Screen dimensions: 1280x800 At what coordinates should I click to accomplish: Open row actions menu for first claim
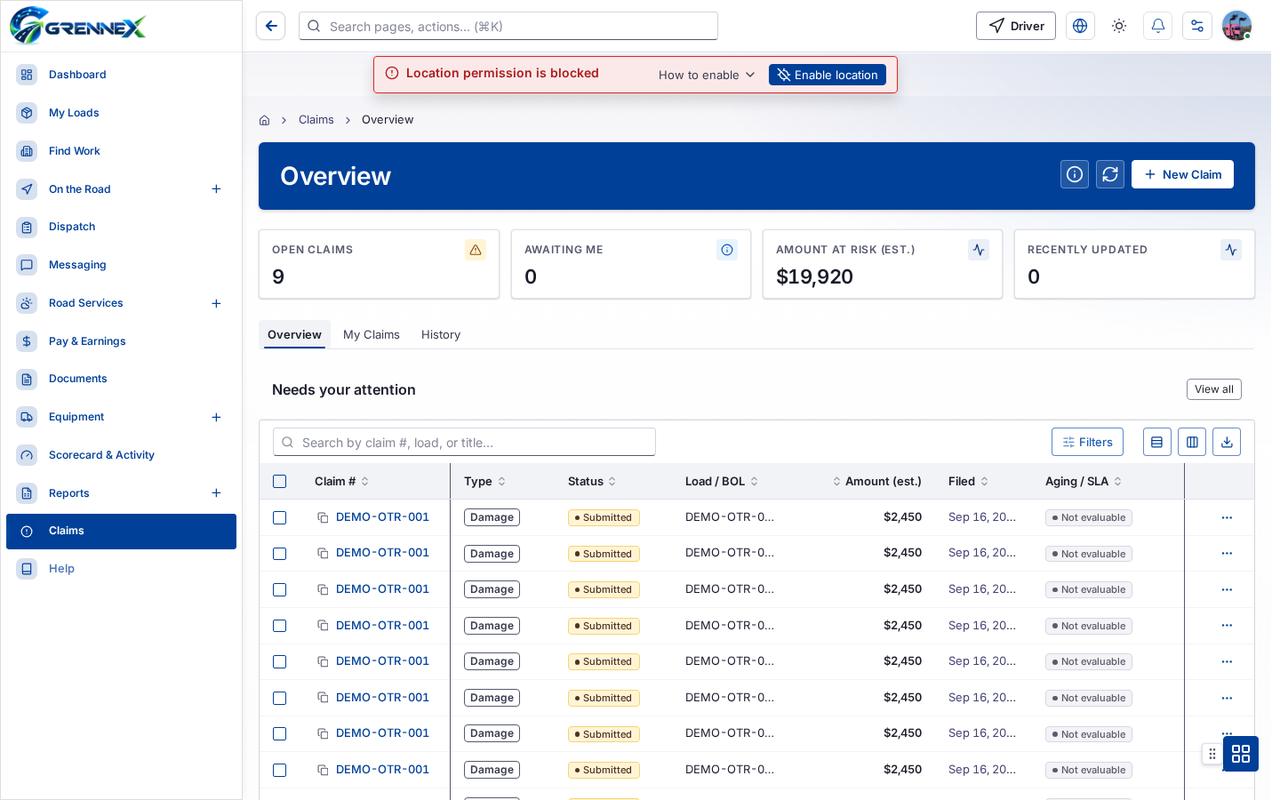[1227, 518]
